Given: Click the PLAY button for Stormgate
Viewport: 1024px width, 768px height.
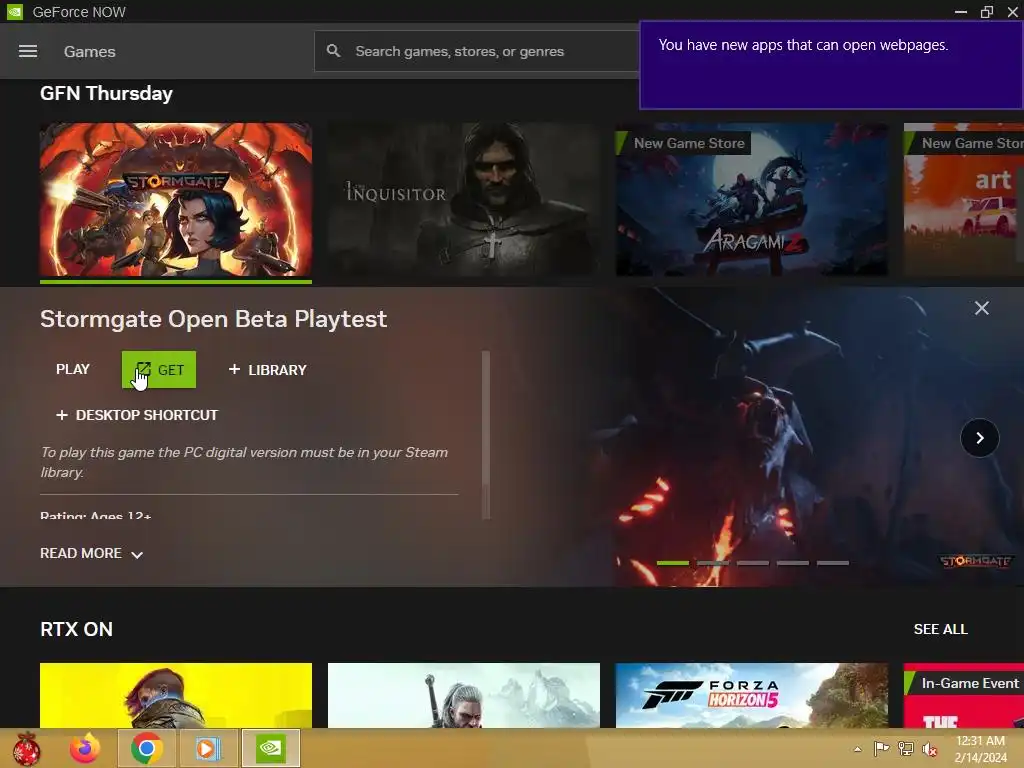Looking at the screenshot, I should [72, 370].
